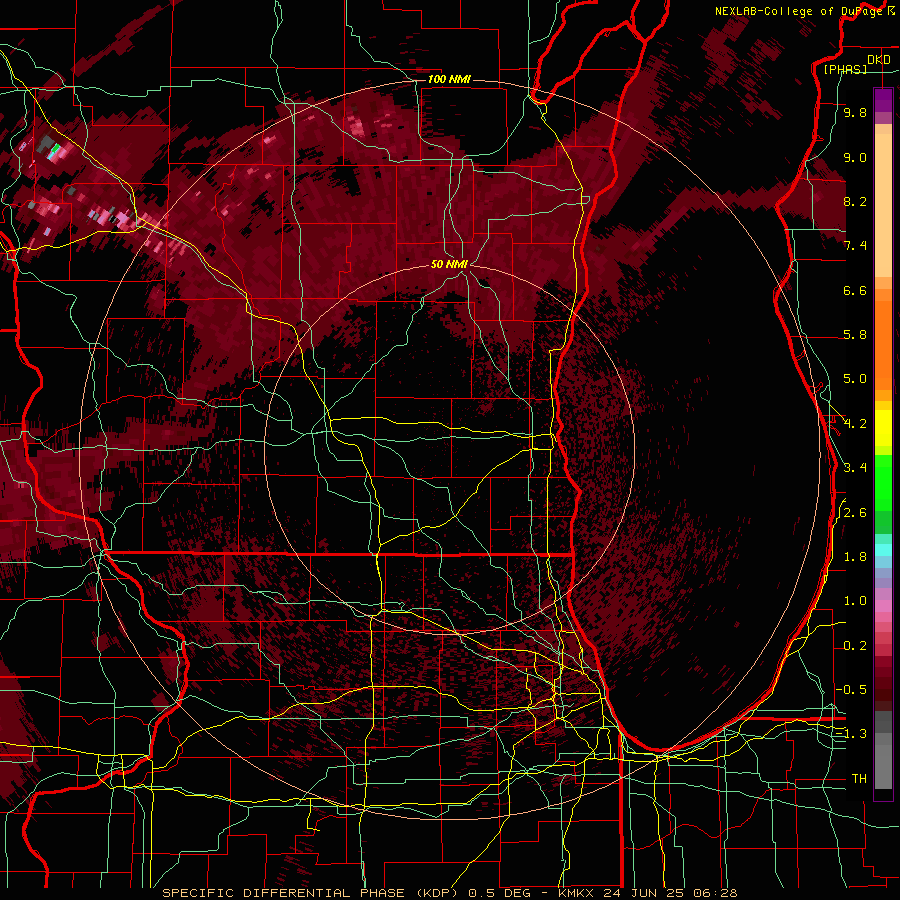Click the TH threshold label
This screenshot has width=900, height=900.
(859, 779)
